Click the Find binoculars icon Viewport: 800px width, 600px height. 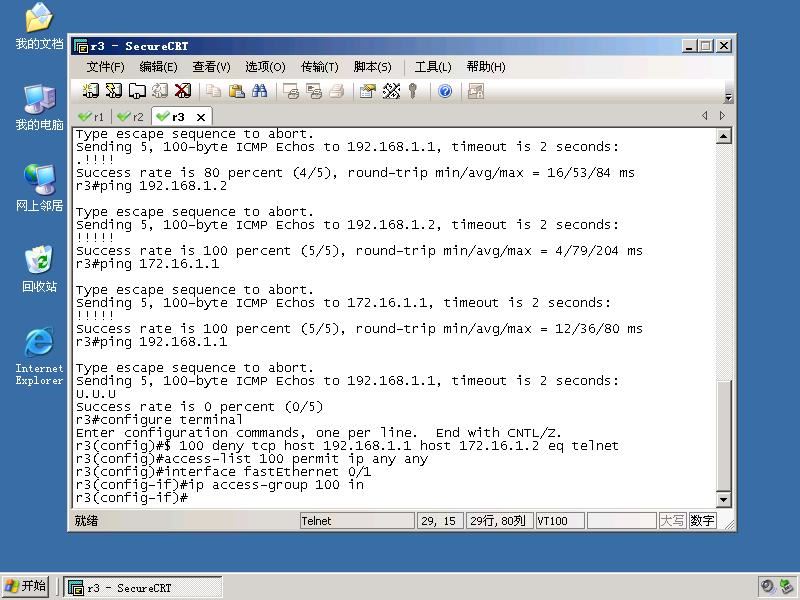(259, 91)
